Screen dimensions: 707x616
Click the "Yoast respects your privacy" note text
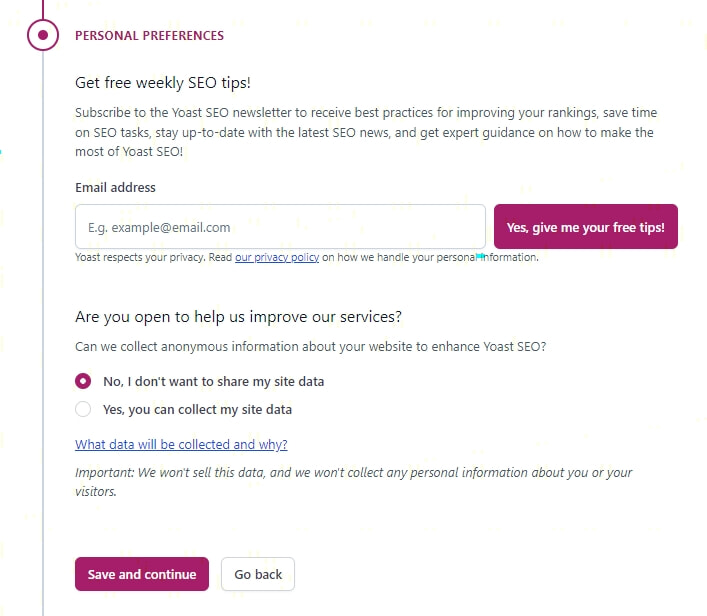coord(153,257)
